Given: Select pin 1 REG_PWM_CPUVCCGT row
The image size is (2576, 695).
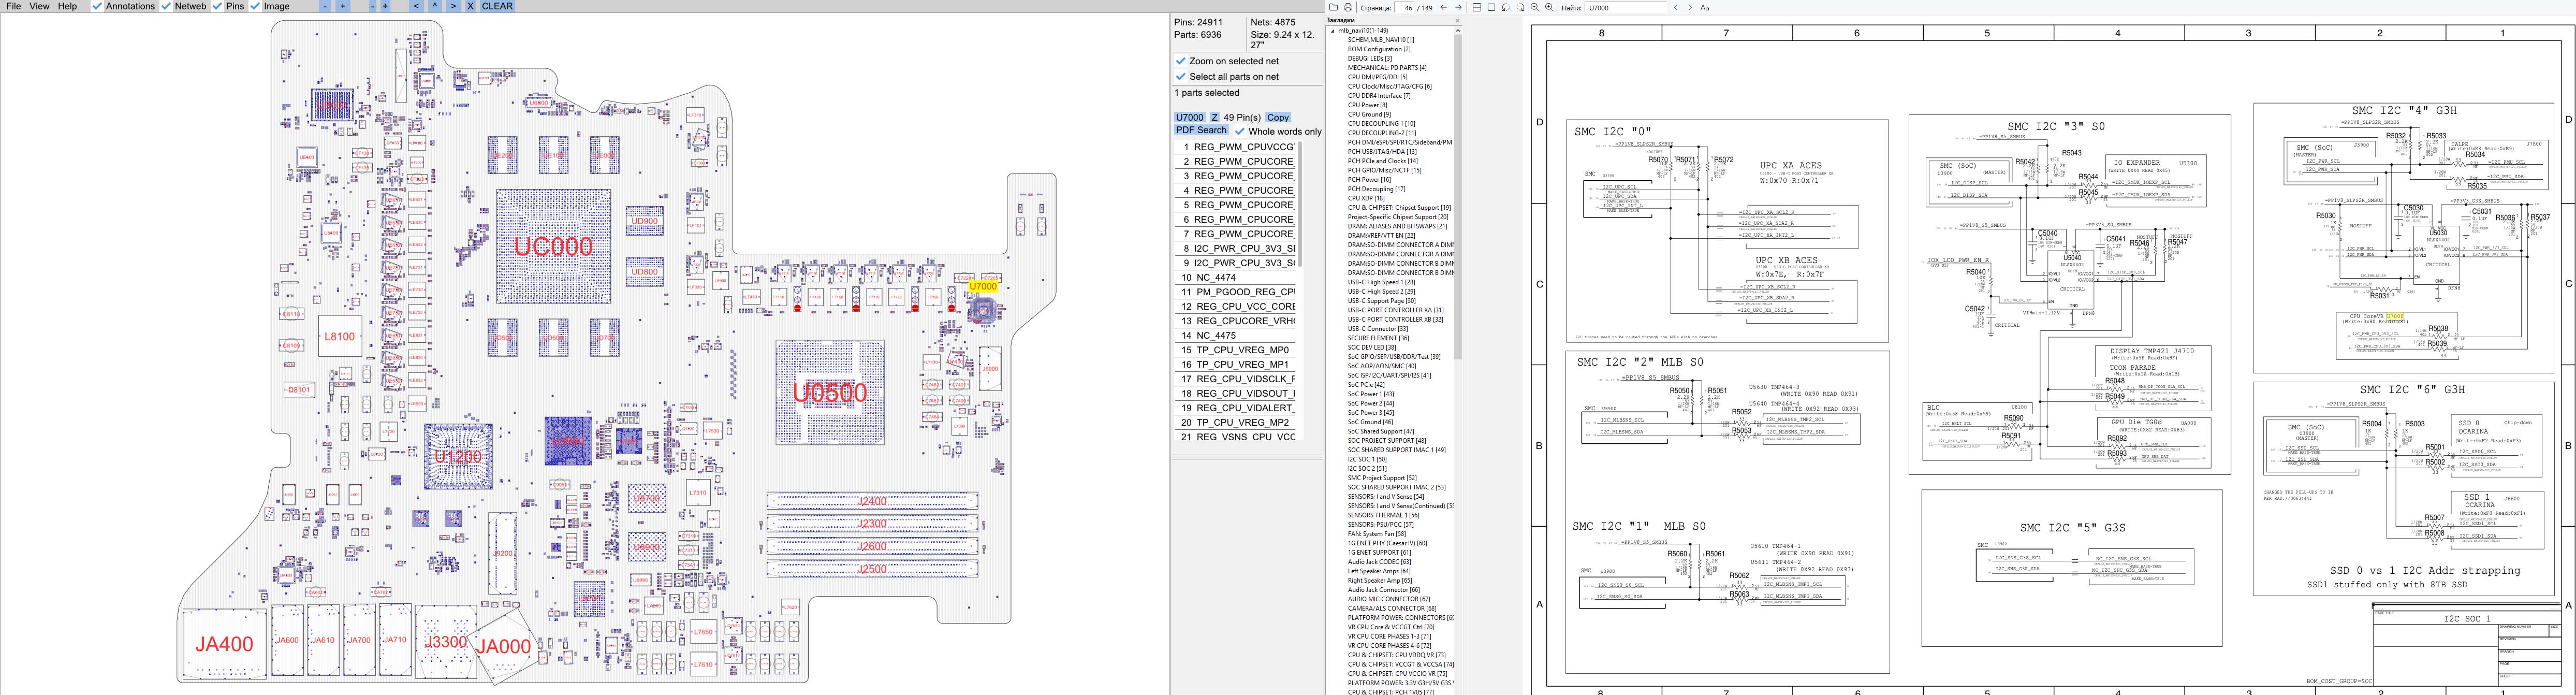Looking at the screenshot, I should (x=1236, y=147).
